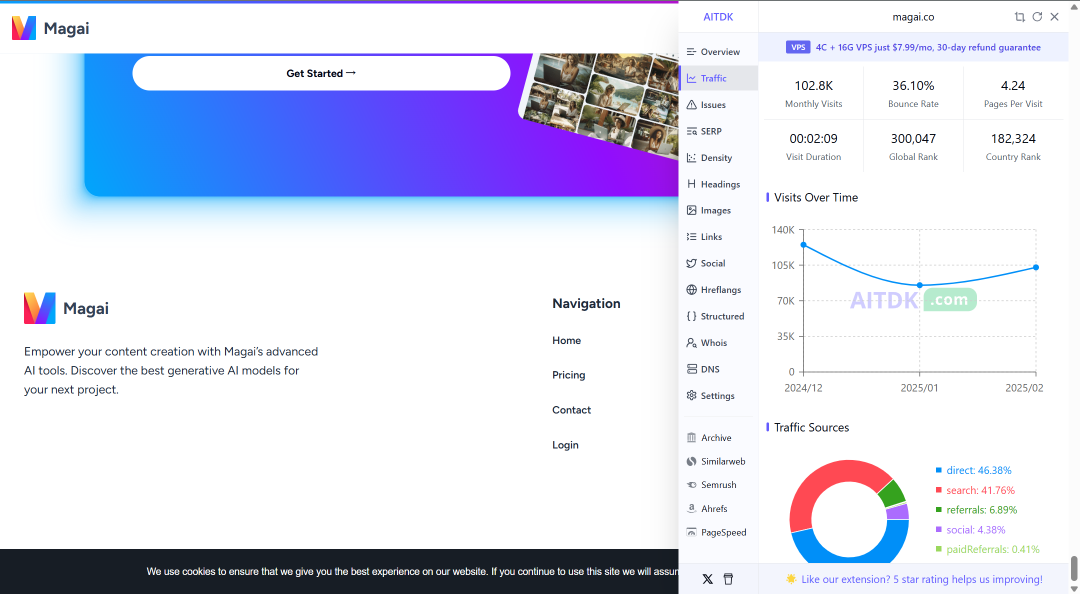Click the Hreflangs globe icon
Screen dimensions: 1080x594
[x=692, y=289]
